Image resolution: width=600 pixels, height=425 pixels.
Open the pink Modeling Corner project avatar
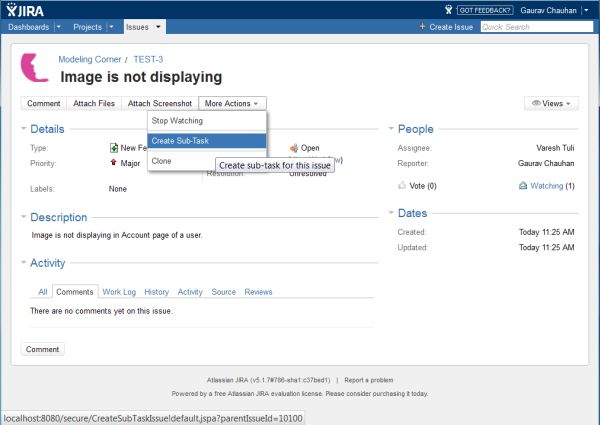pos(34,68)
